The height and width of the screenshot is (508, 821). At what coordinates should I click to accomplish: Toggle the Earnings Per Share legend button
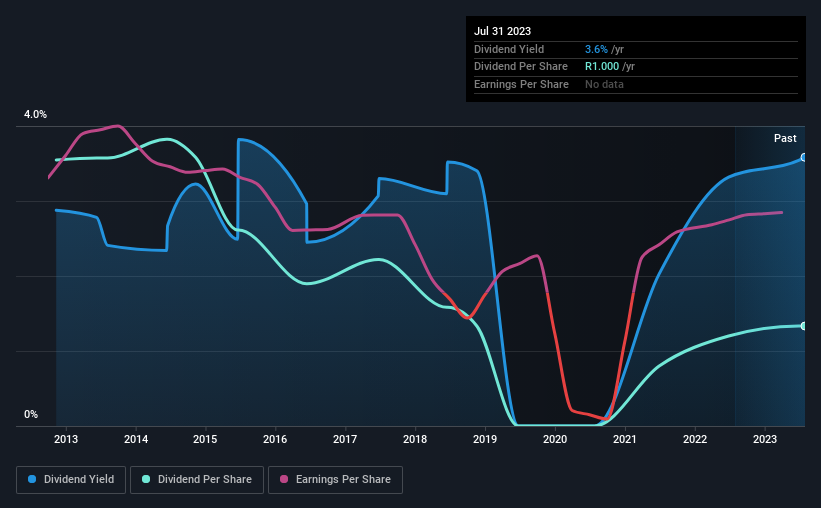pos(335,480)
